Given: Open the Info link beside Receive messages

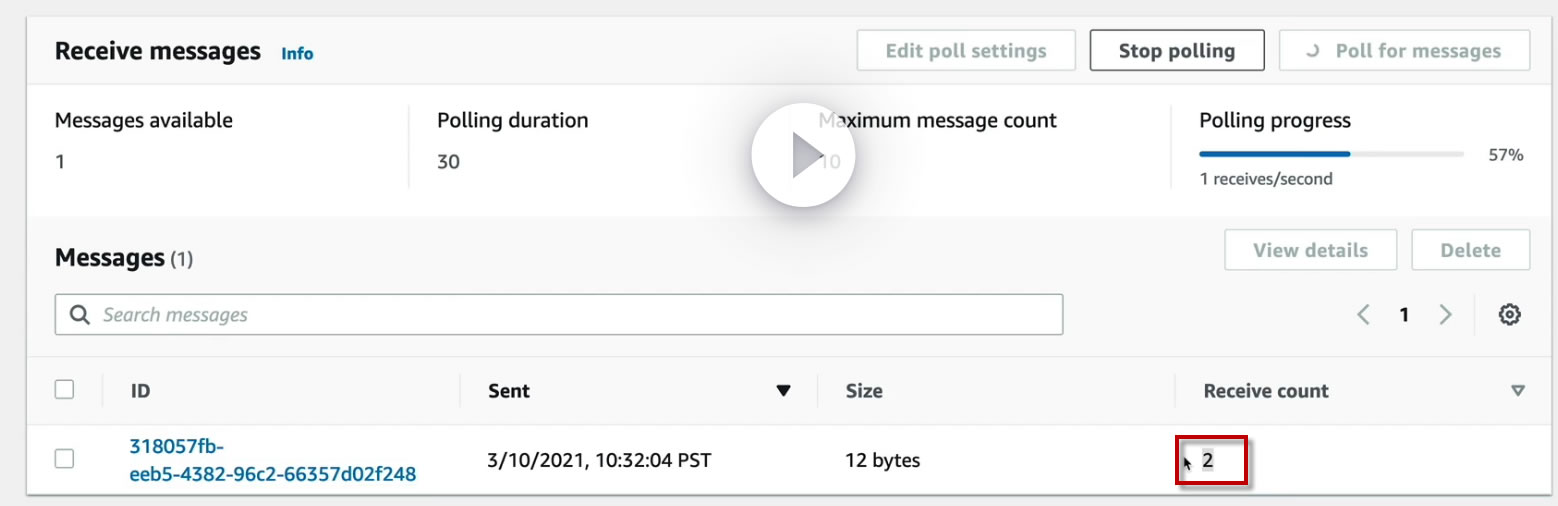Looking at the screenshot, I should pyautogui.click(x=297, y=54).
